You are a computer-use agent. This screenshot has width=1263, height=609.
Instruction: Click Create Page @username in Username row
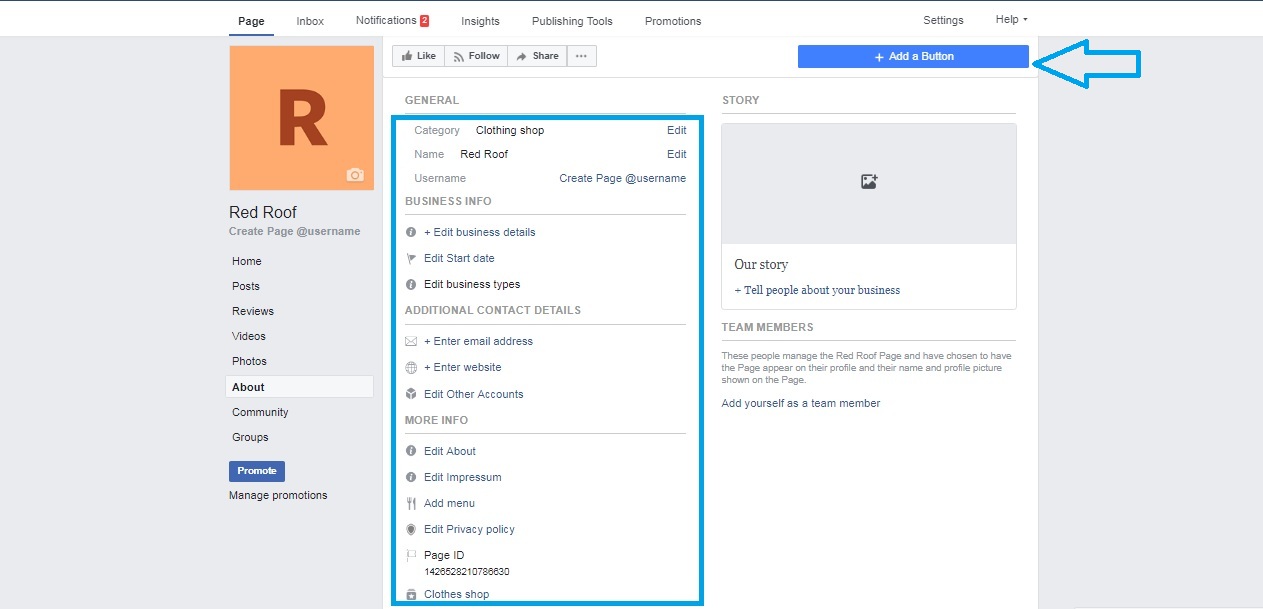(623, 178)
